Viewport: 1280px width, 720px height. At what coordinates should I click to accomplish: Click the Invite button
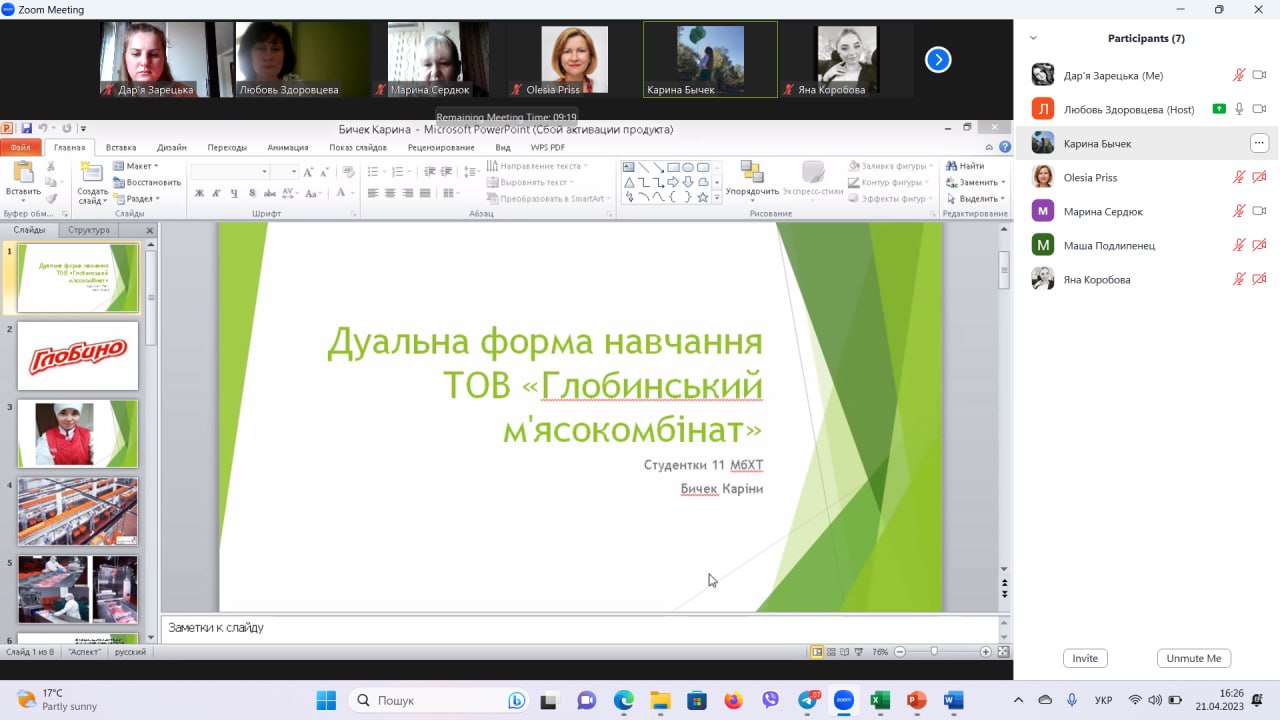click(x=1085, y=658)
